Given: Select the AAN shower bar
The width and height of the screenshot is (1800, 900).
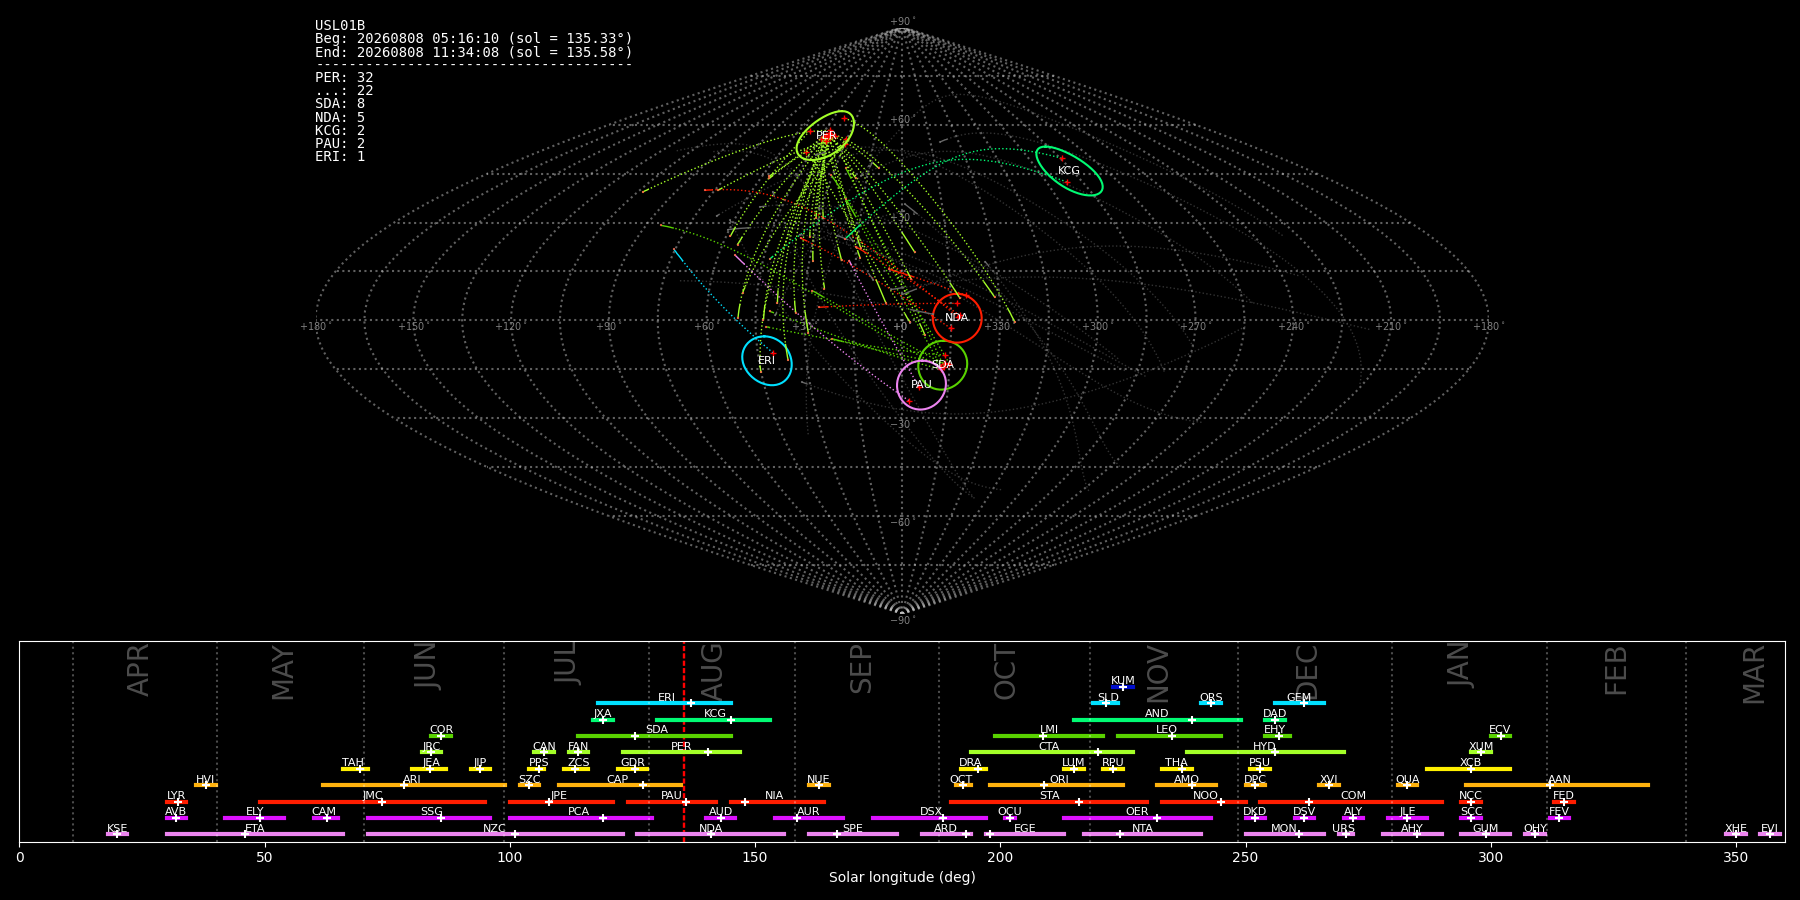Looking at the screenshot, I should (1557, 785).
